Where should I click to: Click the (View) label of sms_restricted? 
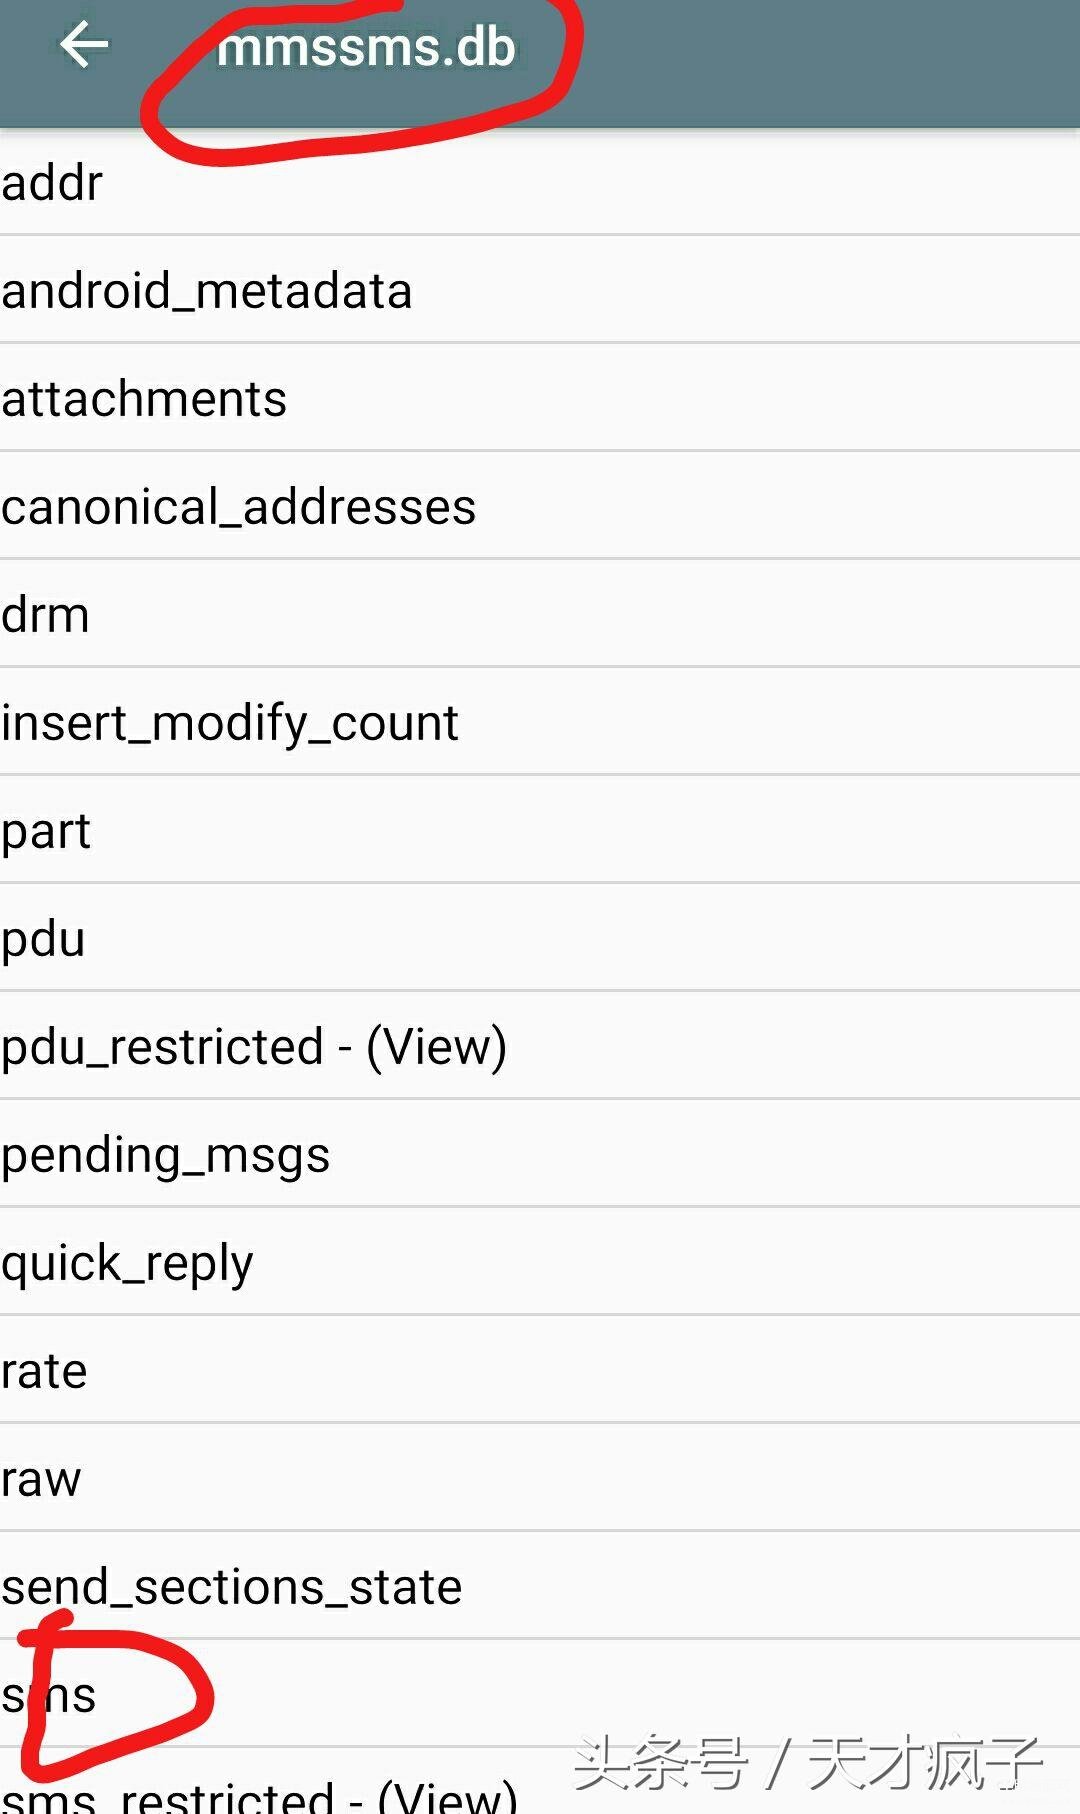pos(448,1794)
